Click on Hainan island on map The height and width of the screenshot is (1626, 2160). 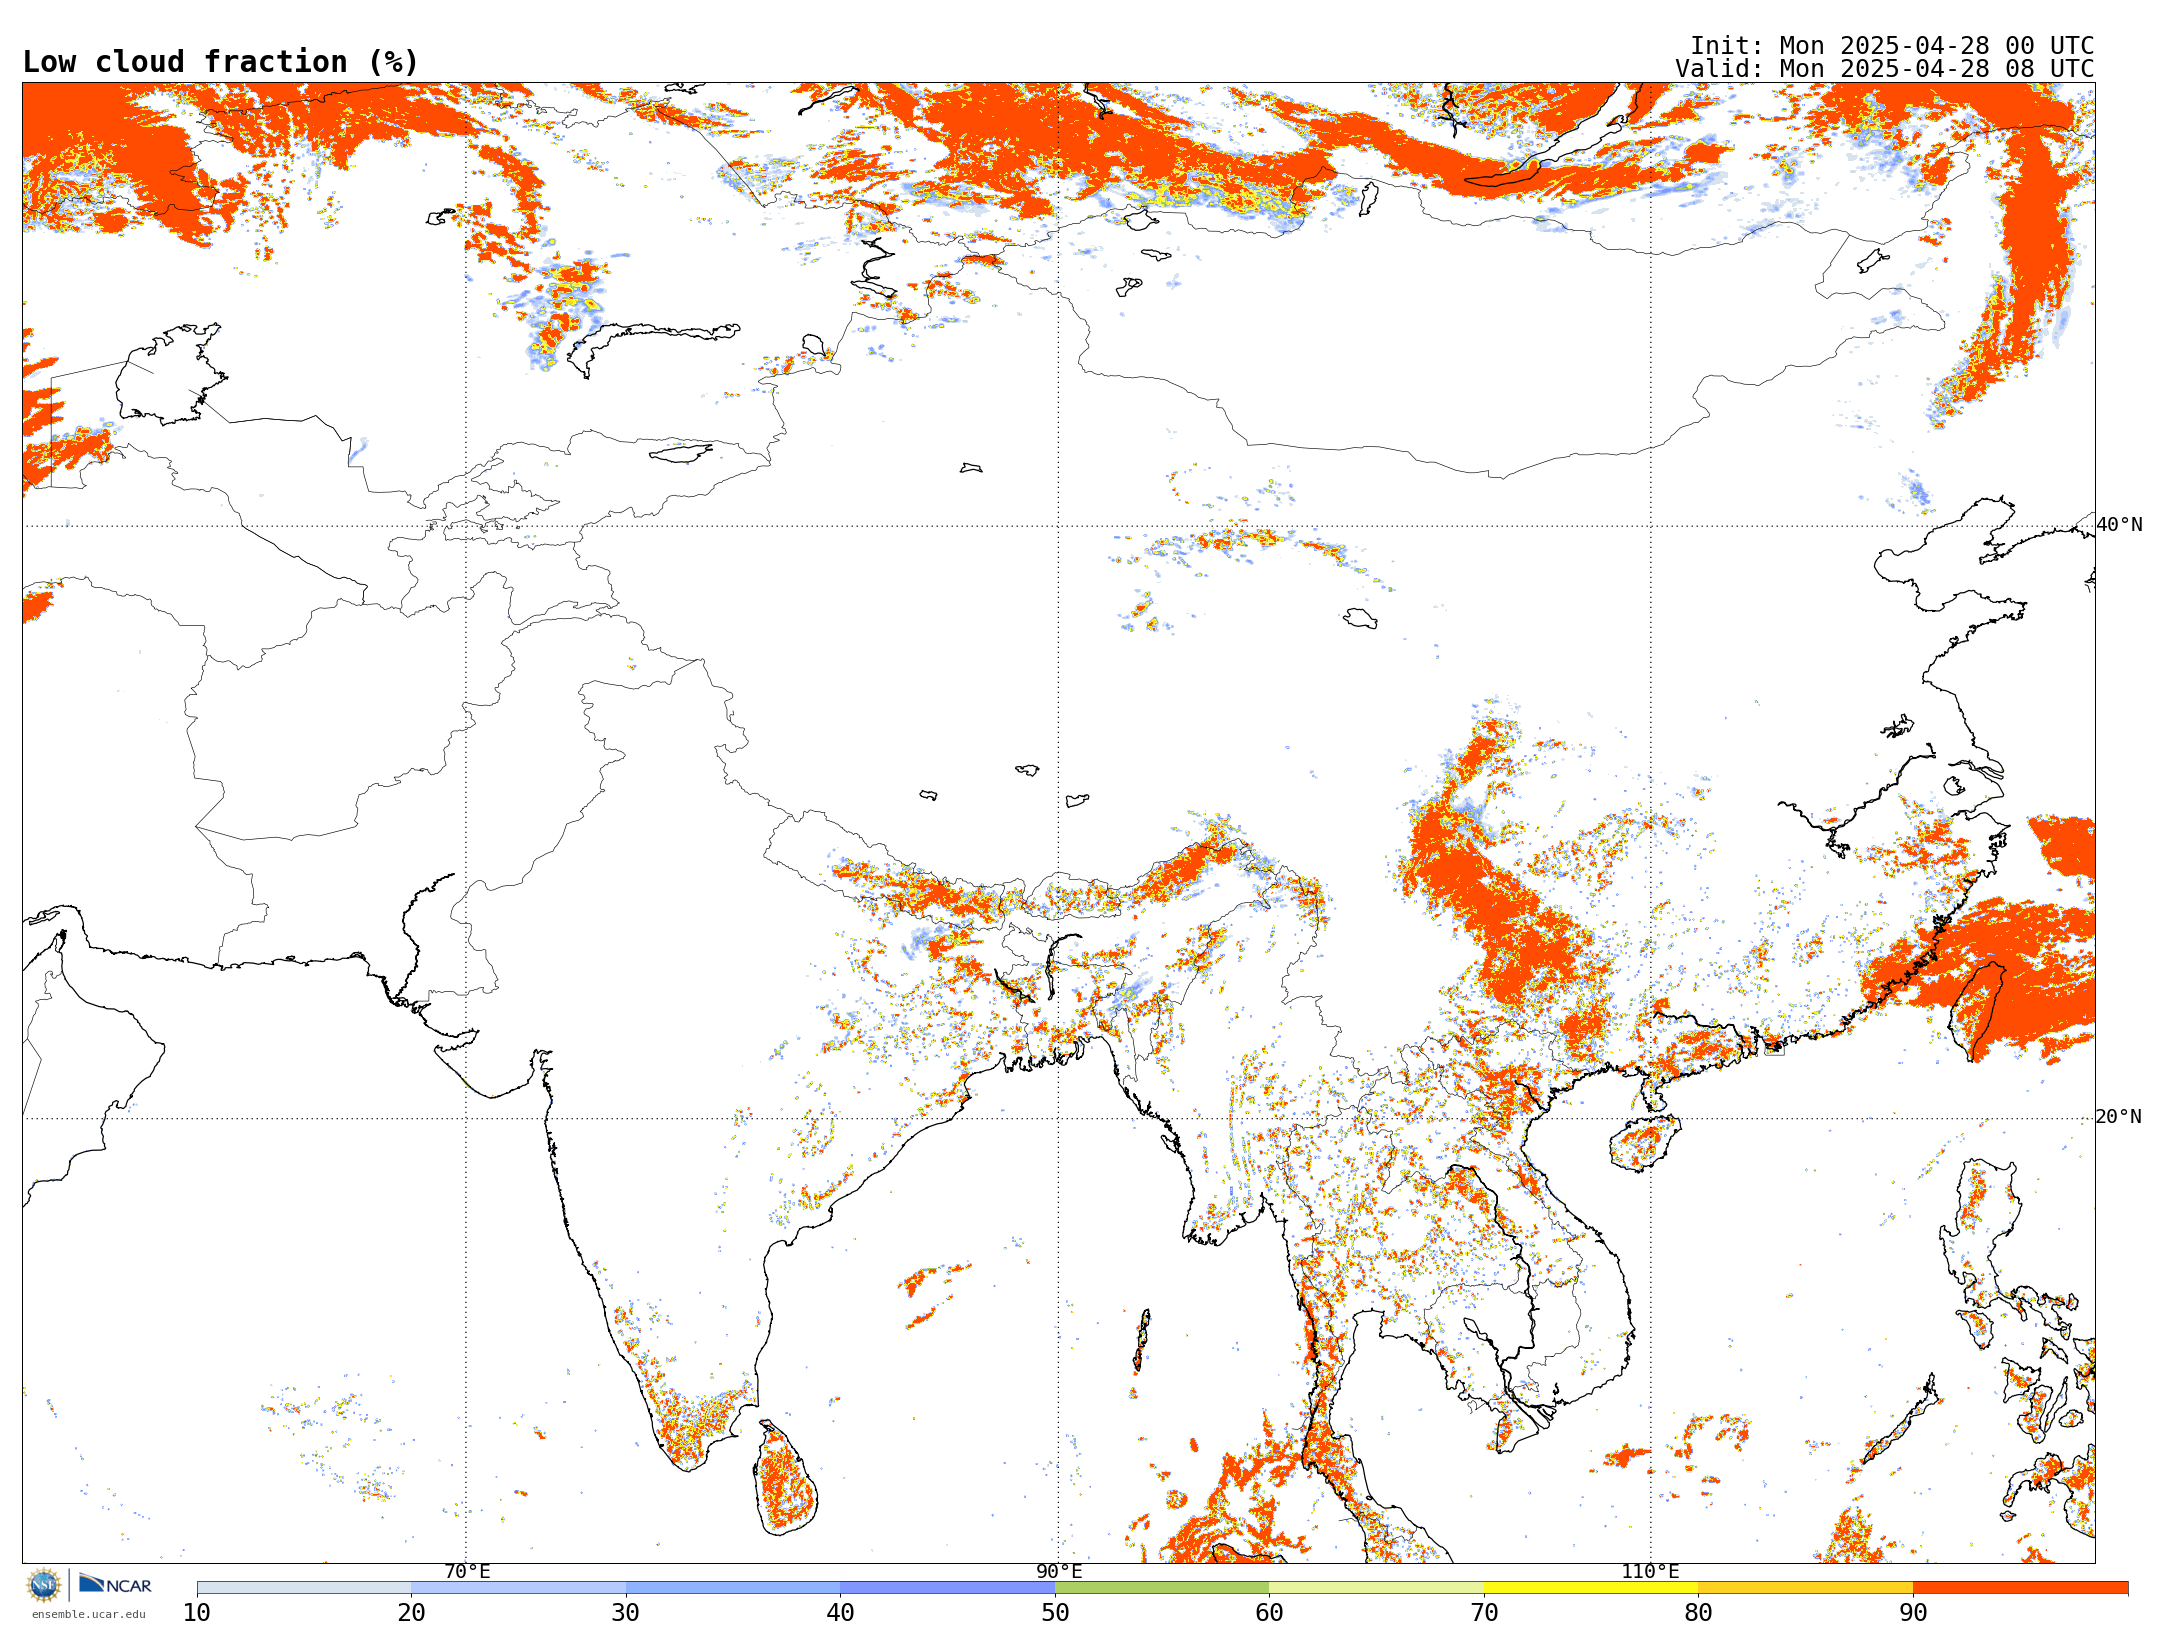(1645, 1143)
